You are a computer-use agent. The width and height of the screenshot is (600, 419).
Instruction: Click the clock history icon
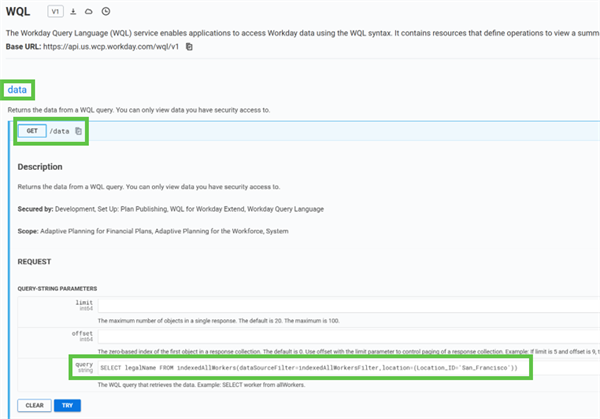tap(106, 11)
